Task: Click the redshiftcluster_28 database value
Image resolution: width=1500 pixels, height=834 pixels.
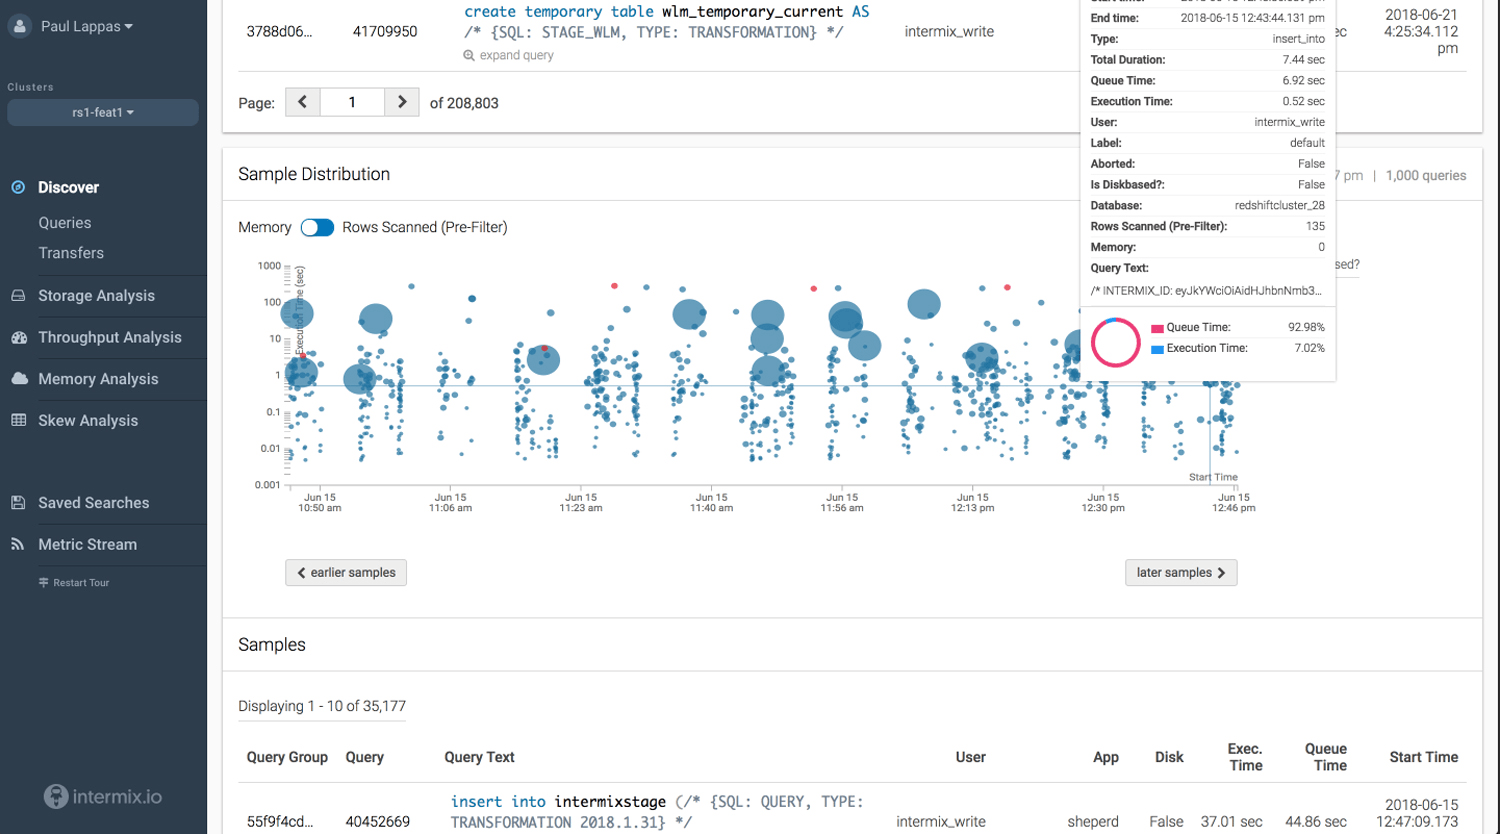Action: click(1280, 206)
